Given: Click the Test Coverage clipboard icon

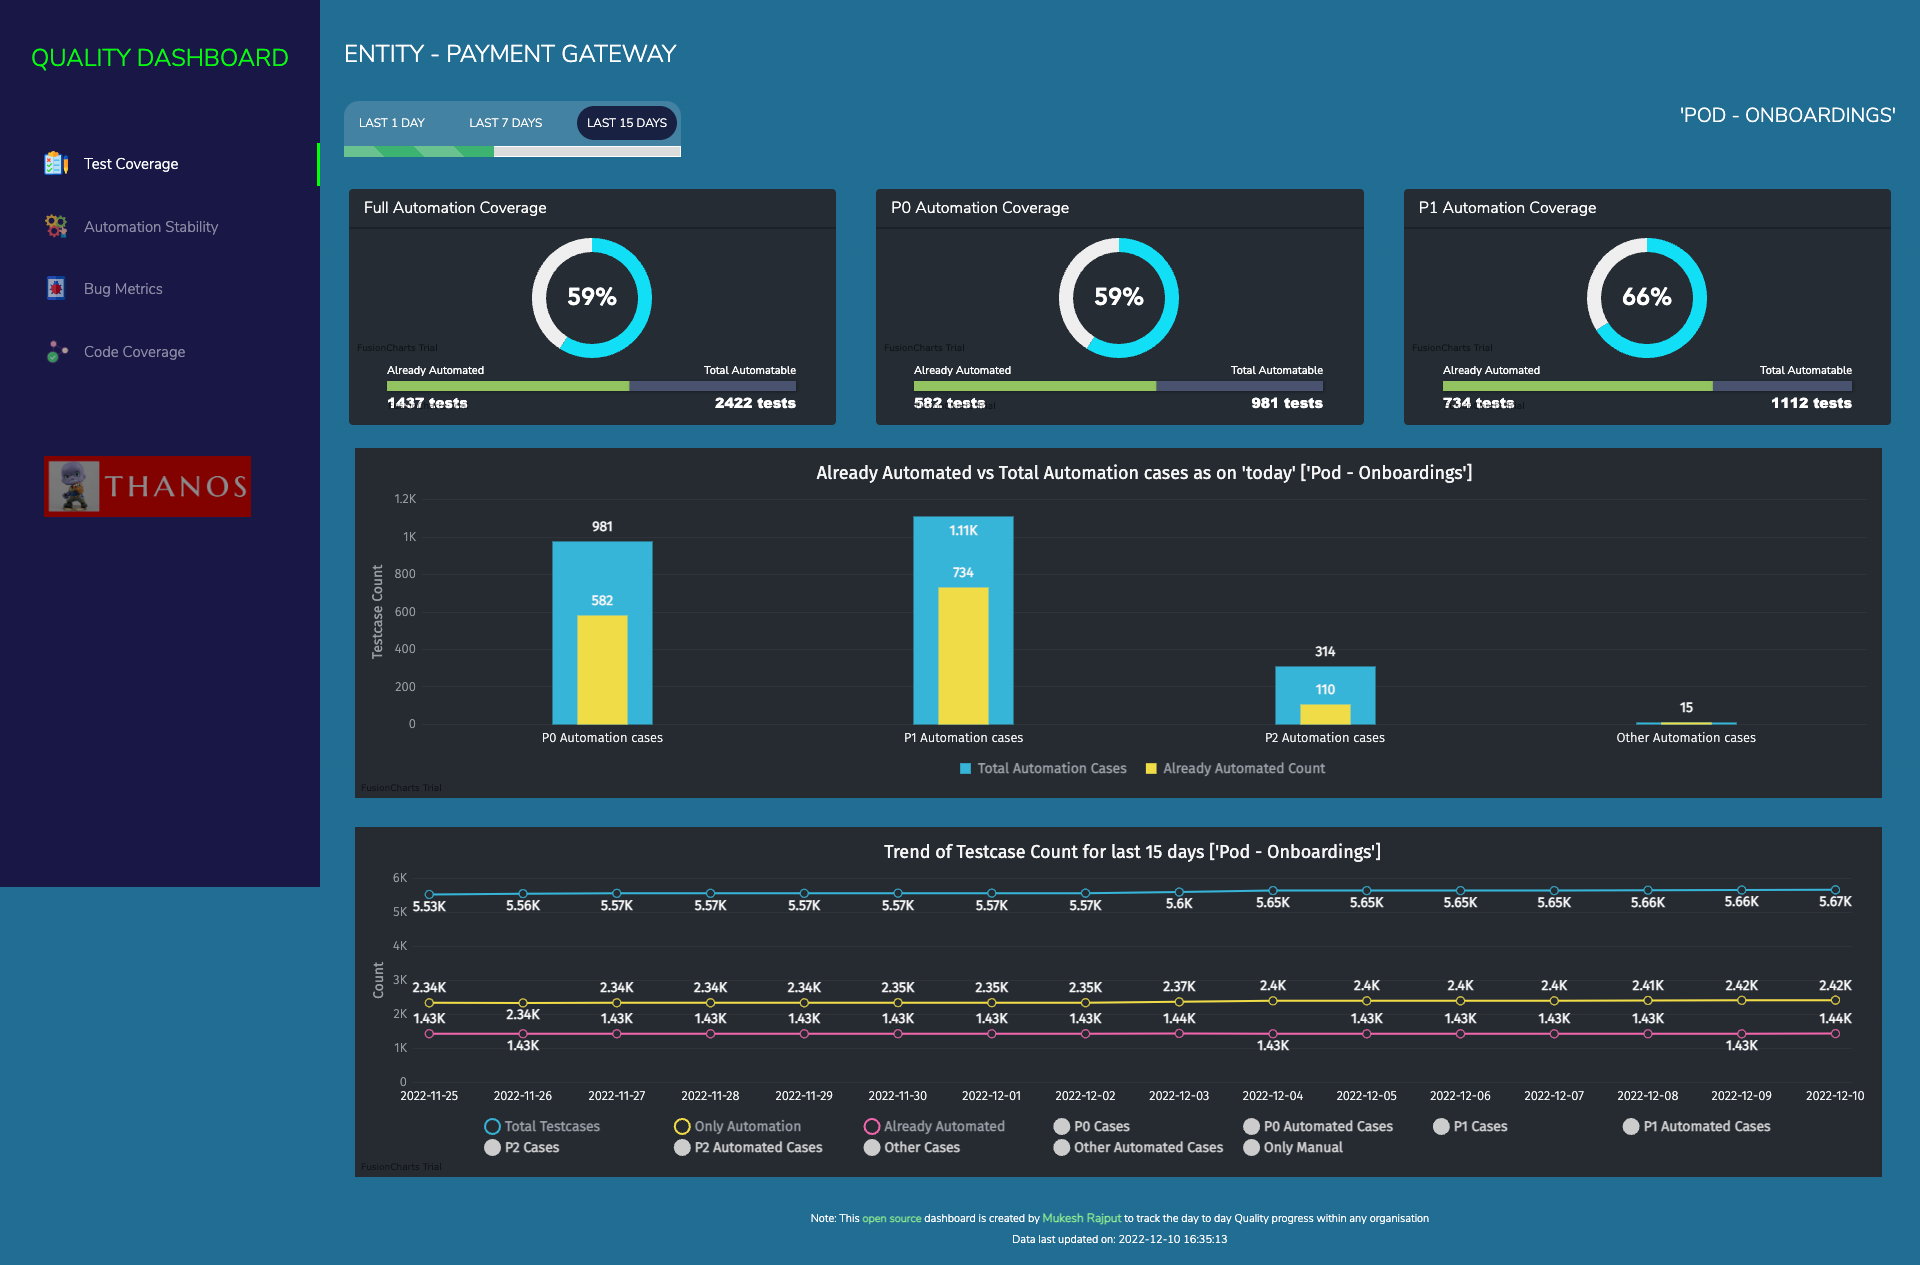Looking at the screenshot, I should coord(56,163).
